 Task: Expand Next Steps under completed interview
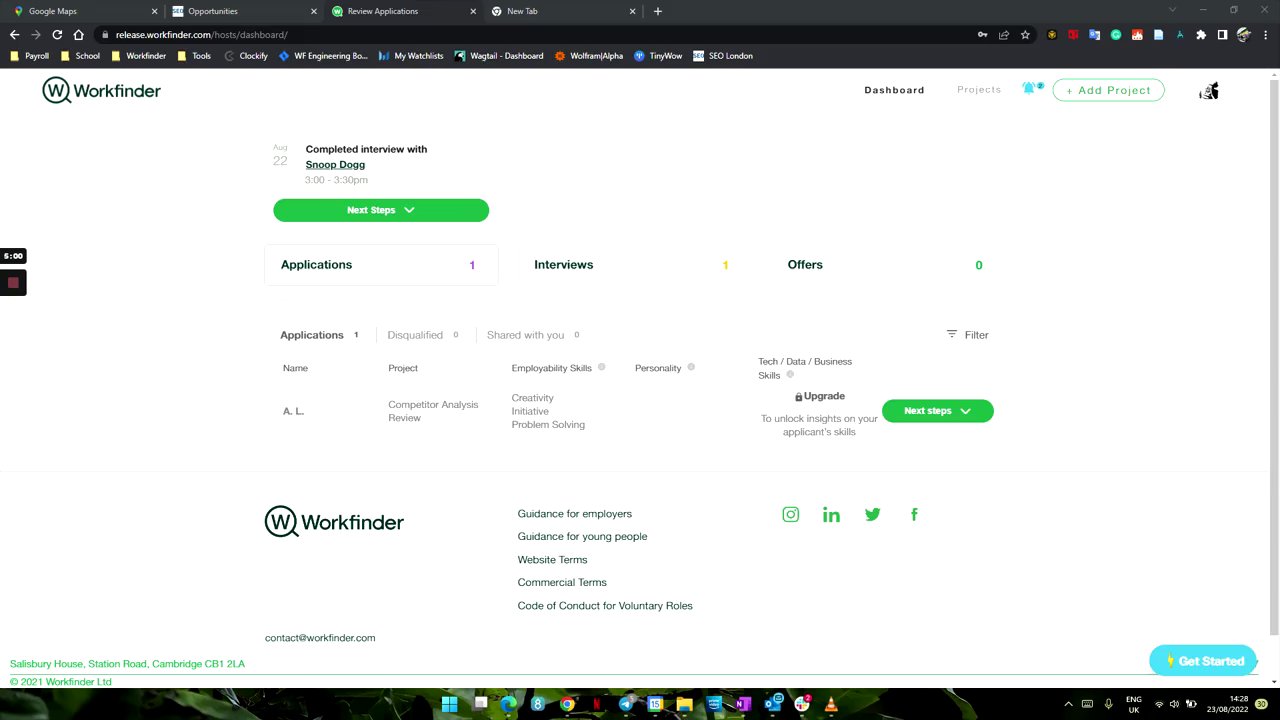[381, 210]
